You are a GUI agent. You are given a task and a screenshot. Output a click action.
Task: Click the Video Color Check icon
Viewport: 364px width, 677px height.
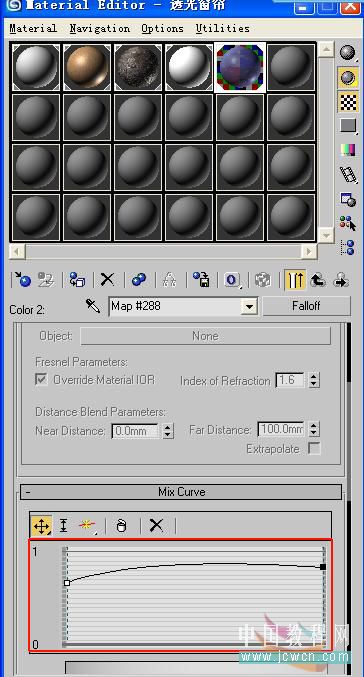348,150
